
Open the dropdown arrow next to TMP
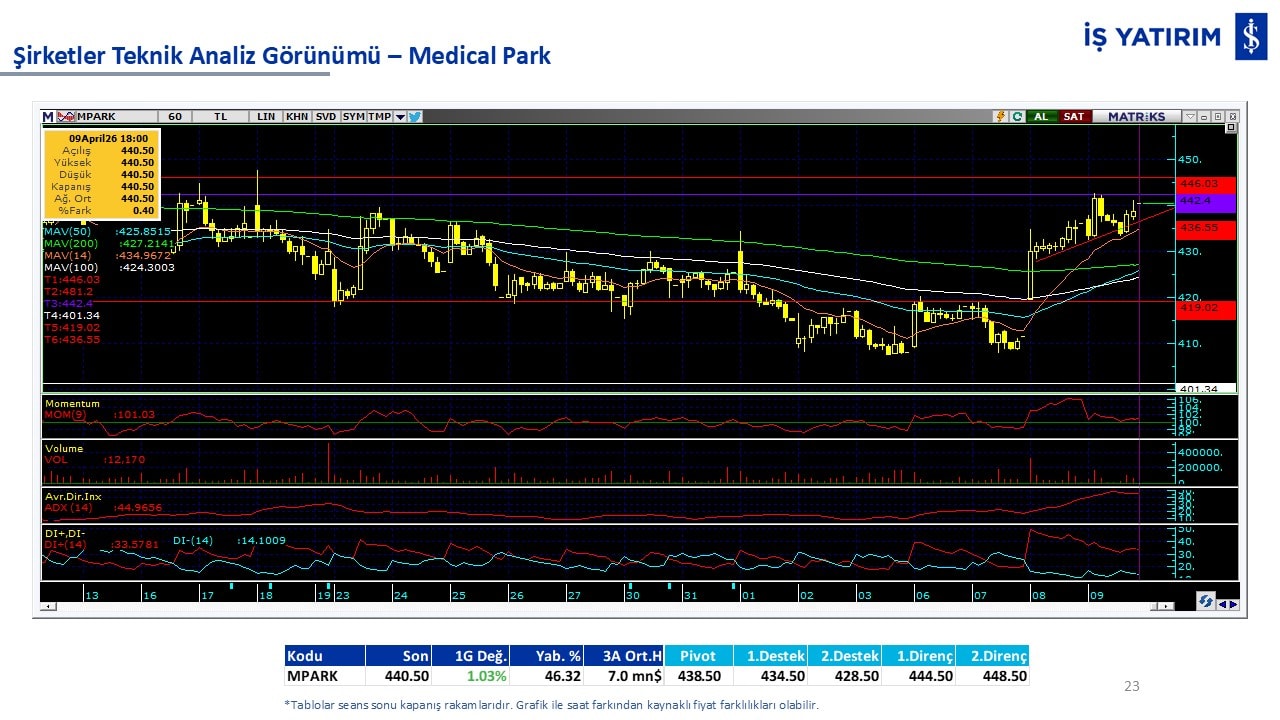400,117
